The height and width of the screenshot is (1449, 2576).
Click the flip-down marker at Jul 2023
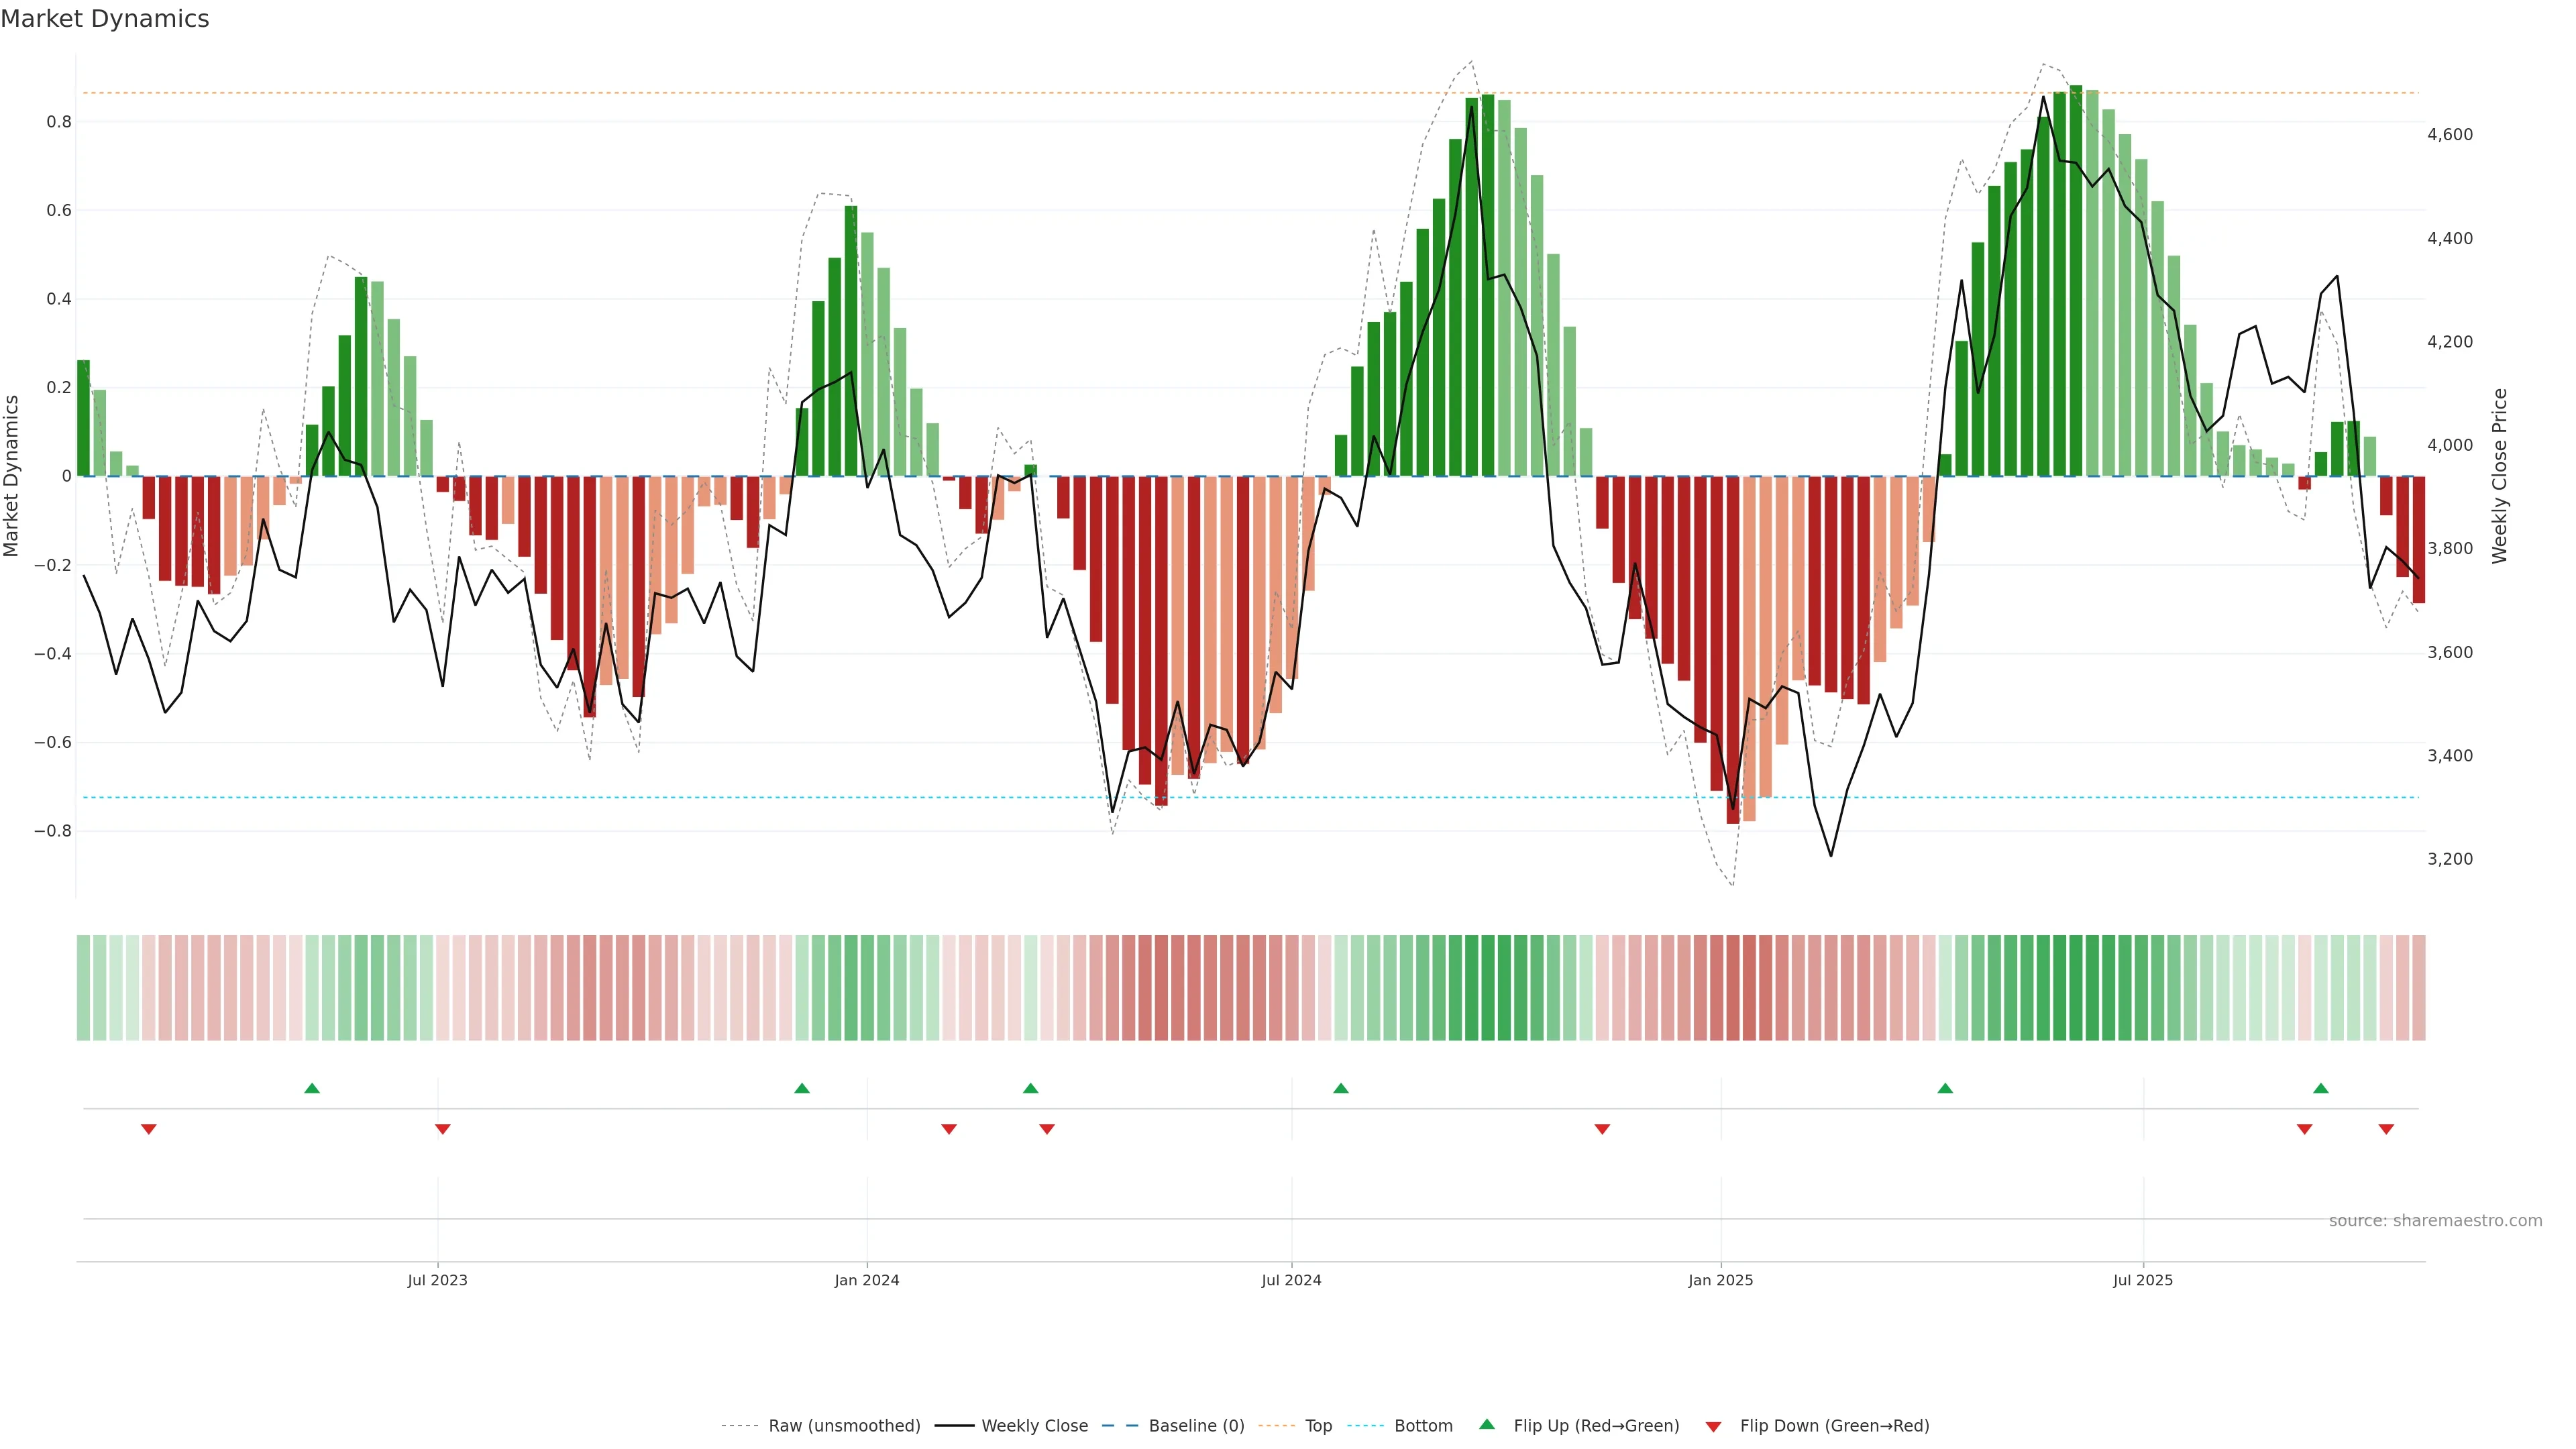[x=443, y=1129]
